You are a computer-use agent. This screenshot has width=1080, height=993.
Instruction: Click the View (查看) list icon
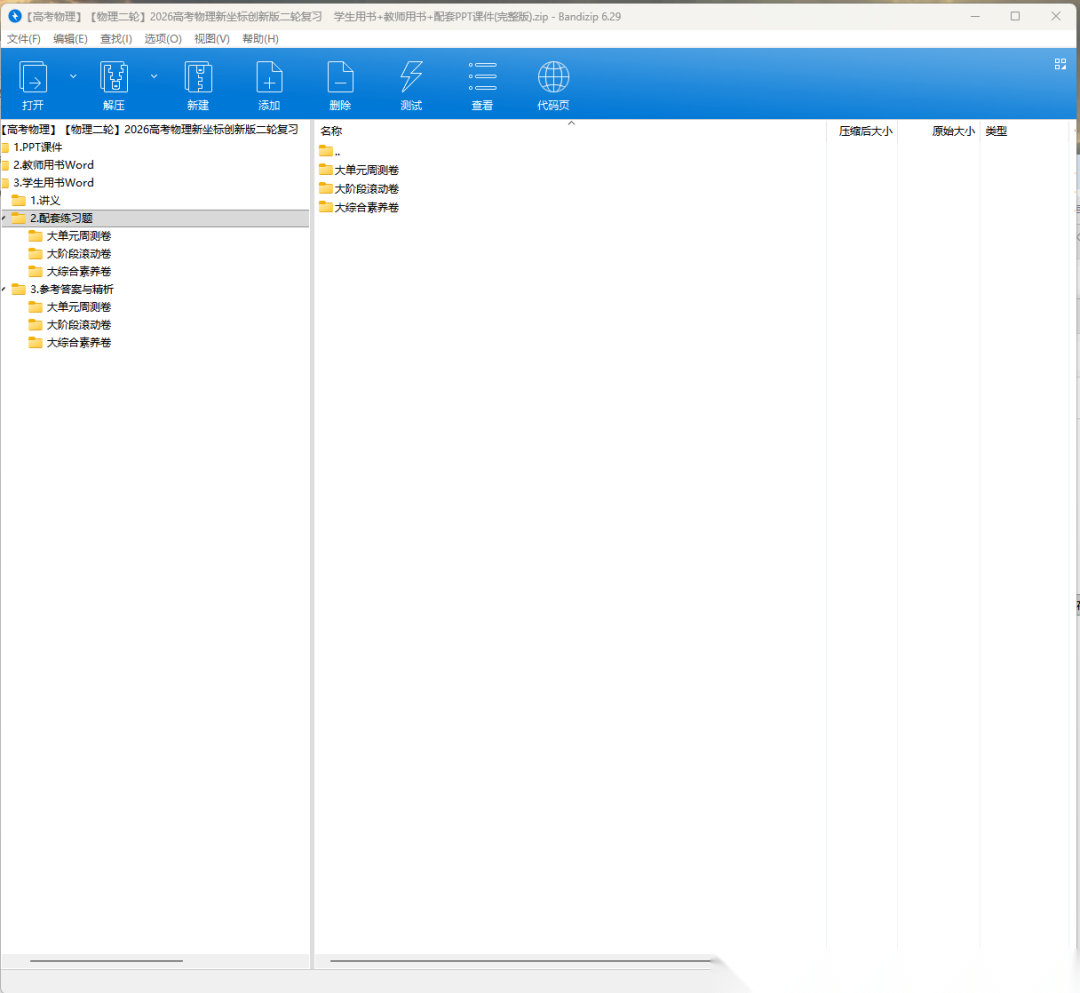tap(482, 78)
